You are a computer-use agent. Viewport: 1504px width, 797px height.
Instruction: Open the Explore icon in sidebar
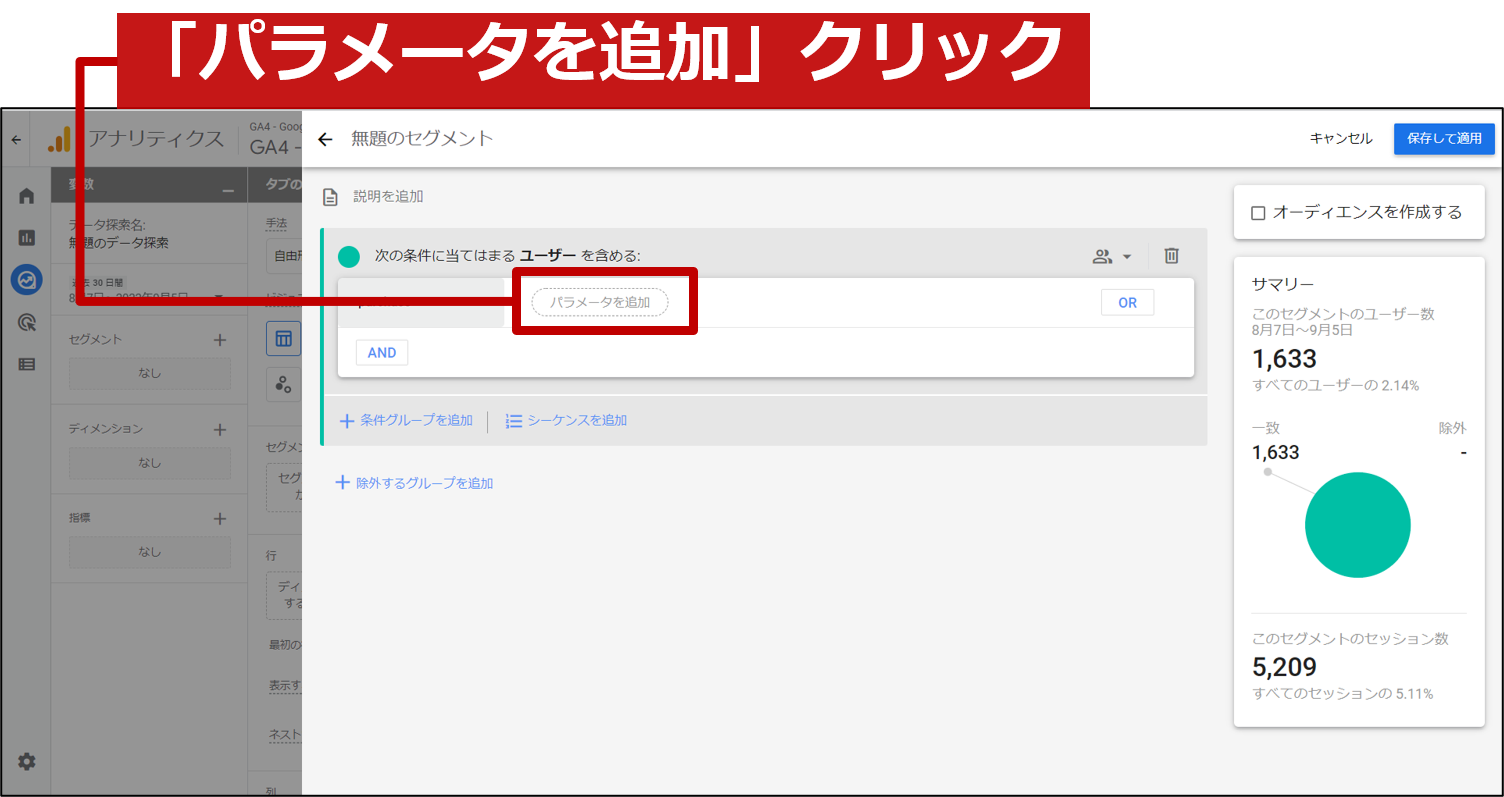click(x=27, y=280)
